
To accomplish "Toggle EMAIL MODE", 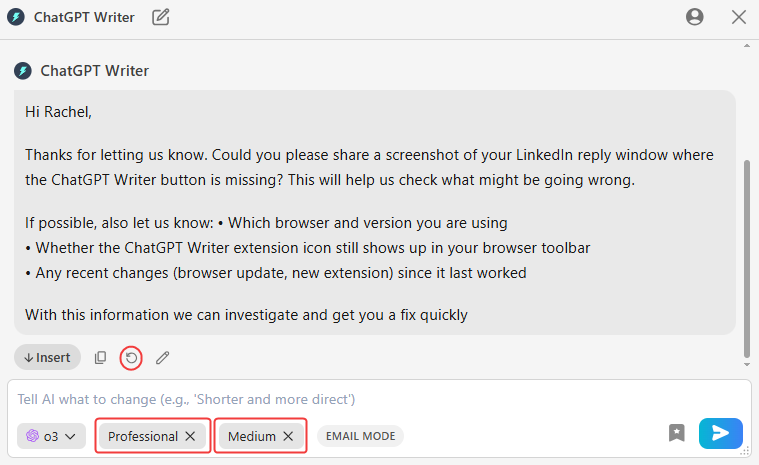I will click(x=361, y=436).
